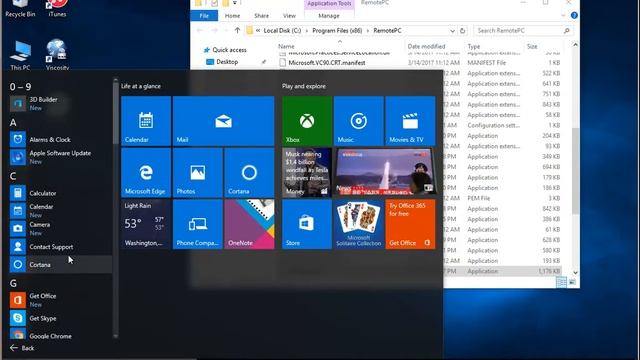The image size is (640, 360).
Task: Open the File tab in File Explorer
Action: point(204,16)
